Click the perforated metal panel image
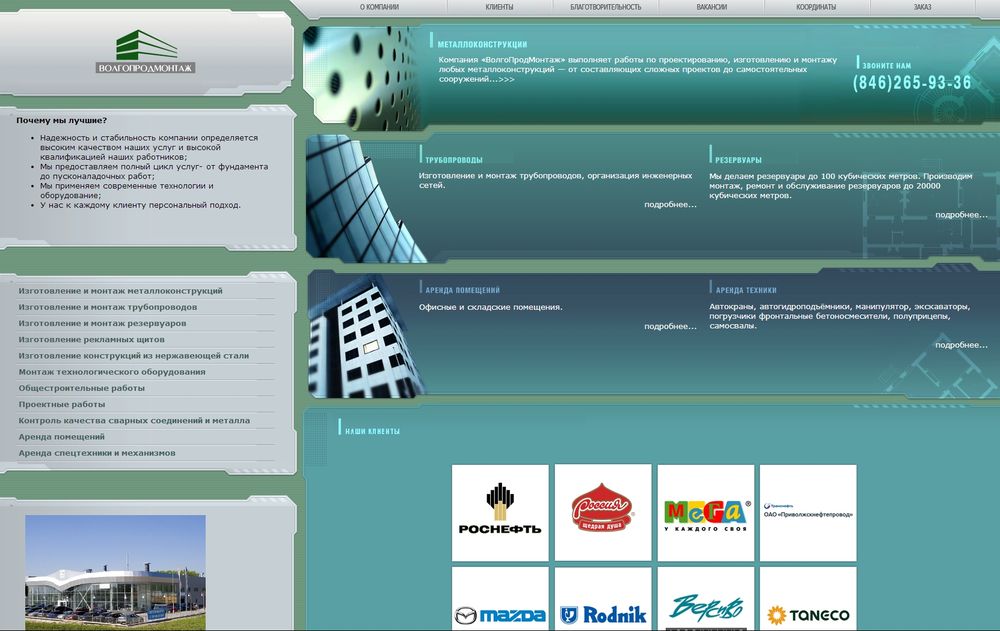The height and width of the screenshot is (631, 1000). pos(362,78)
